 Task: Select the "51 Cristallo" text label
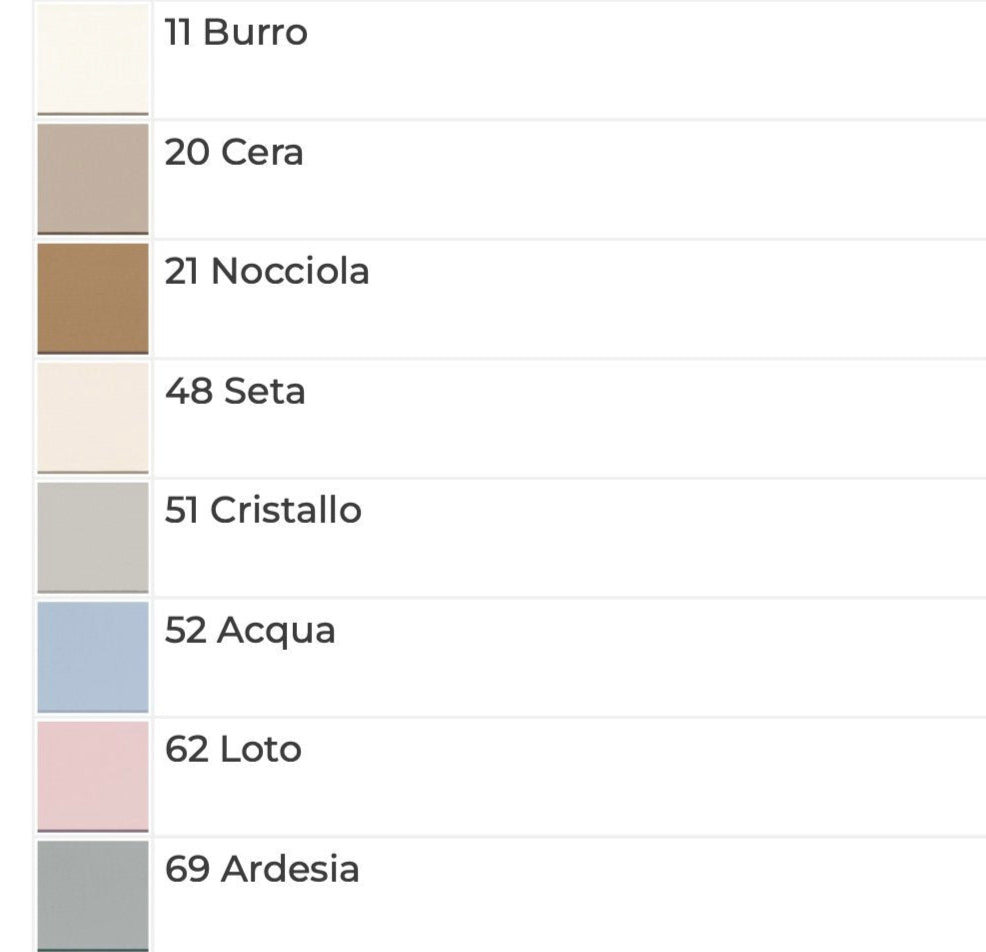[x=263, y=511]
